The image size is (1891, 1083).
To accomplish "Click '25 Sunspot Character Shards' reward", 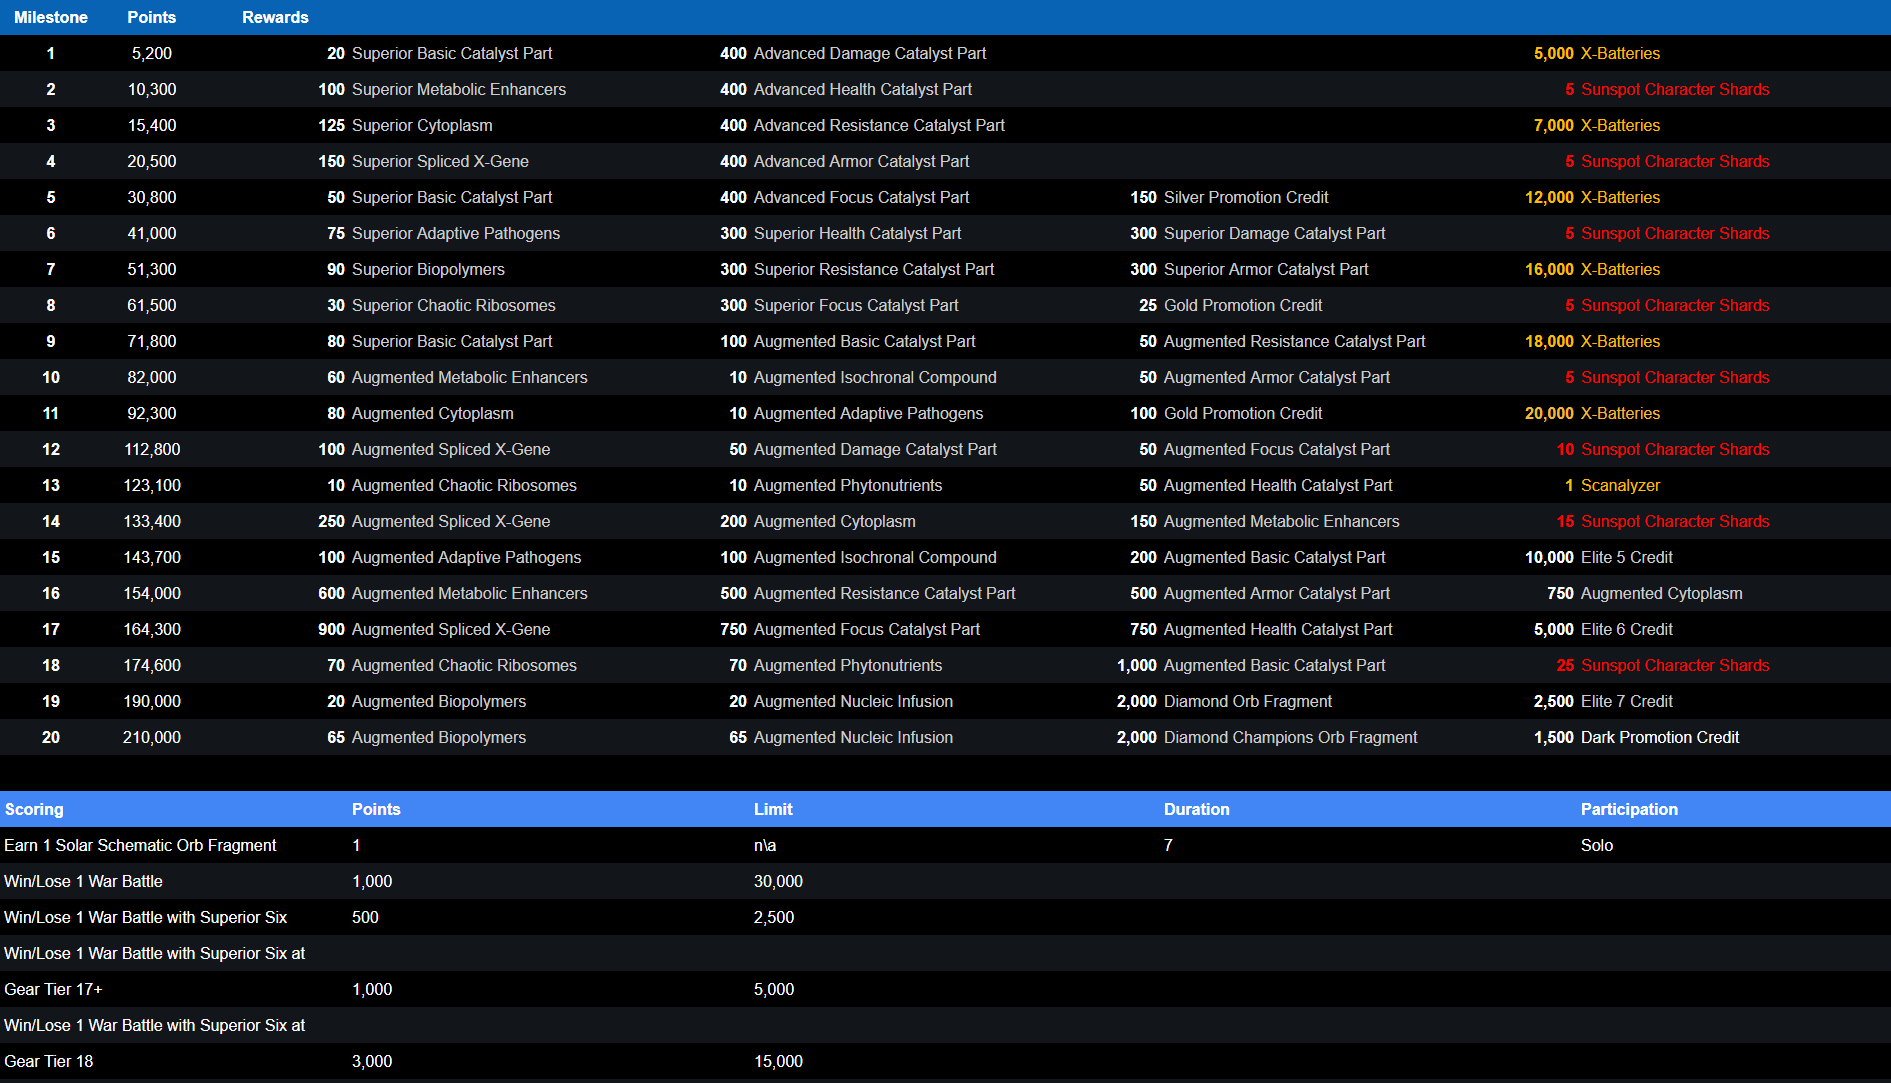I will pos(1663,665).
